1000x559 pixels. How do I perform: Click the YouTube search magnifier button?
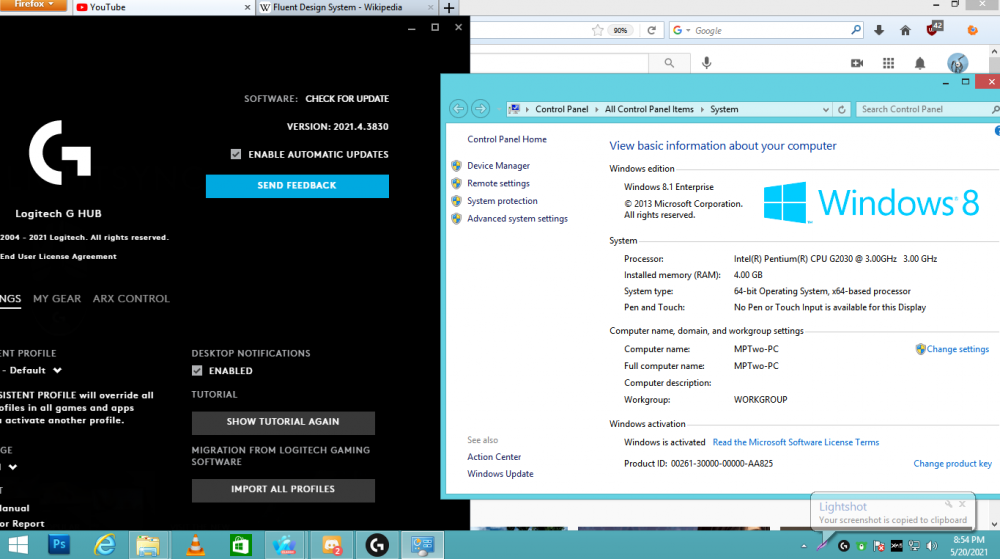pos(669,62)
